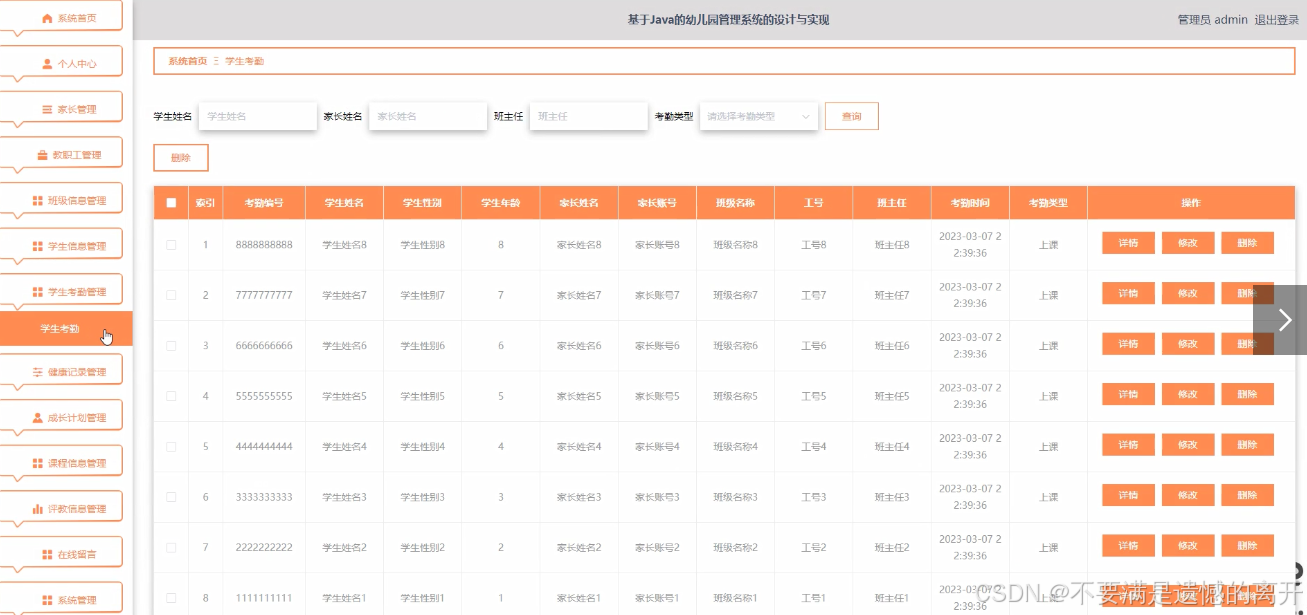
Task: Select the 学生考勤 submenu item
Action: point(66,328)
